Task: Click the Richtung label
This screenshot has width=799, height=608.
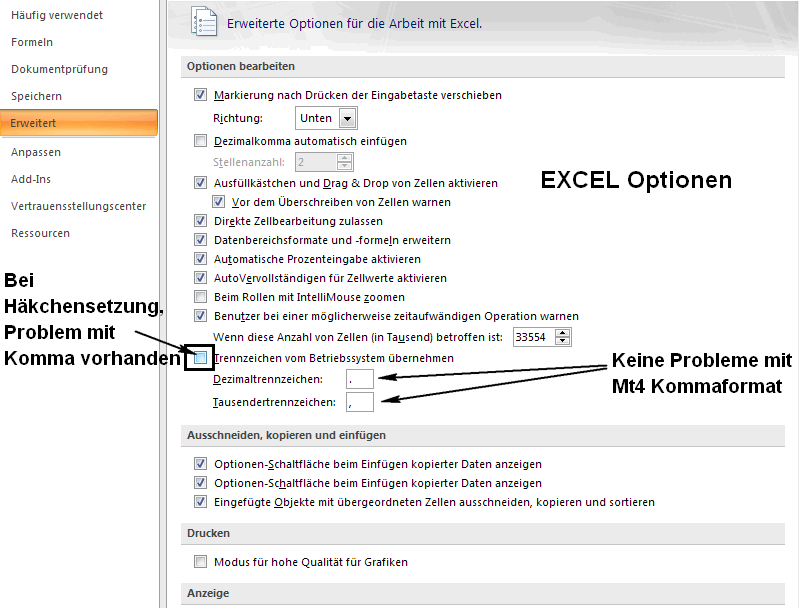Action: (x=238, y=118)
